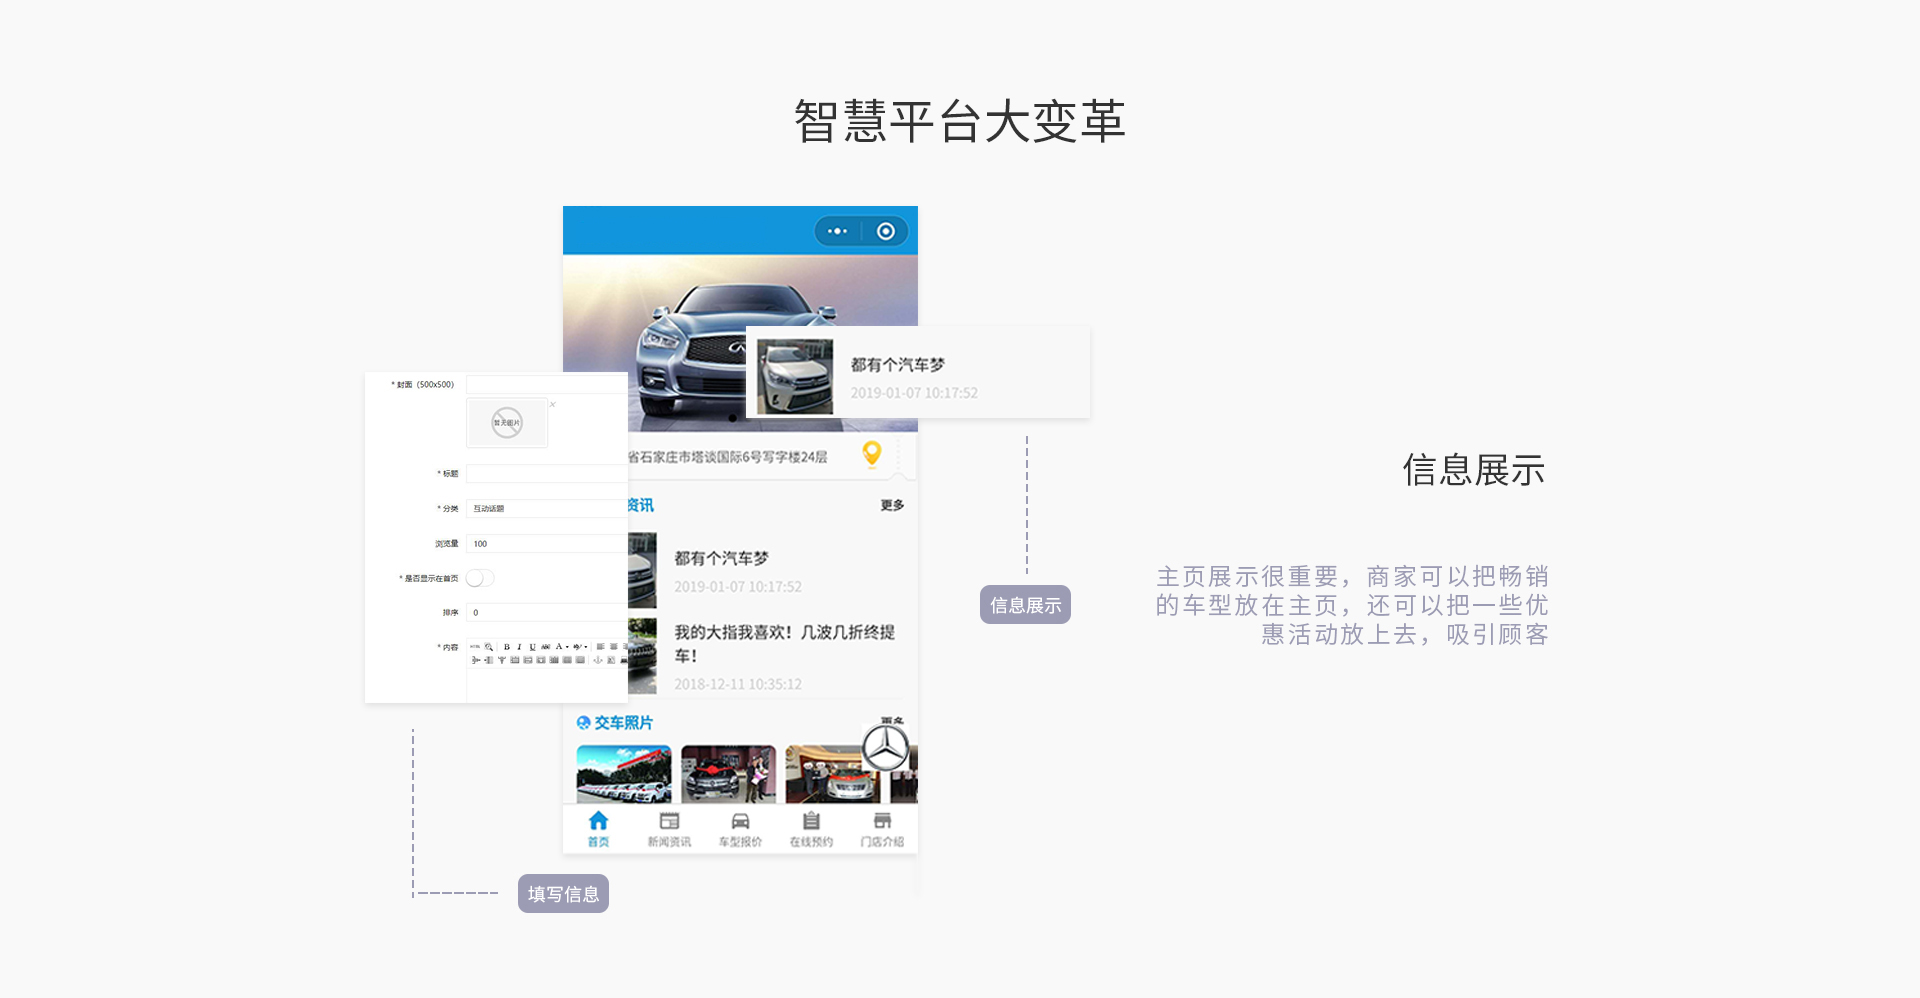The height and width of the screenshot is (998, 1920).
Task: Switch to the 门店介绍 tab
Action: point(882,829)
